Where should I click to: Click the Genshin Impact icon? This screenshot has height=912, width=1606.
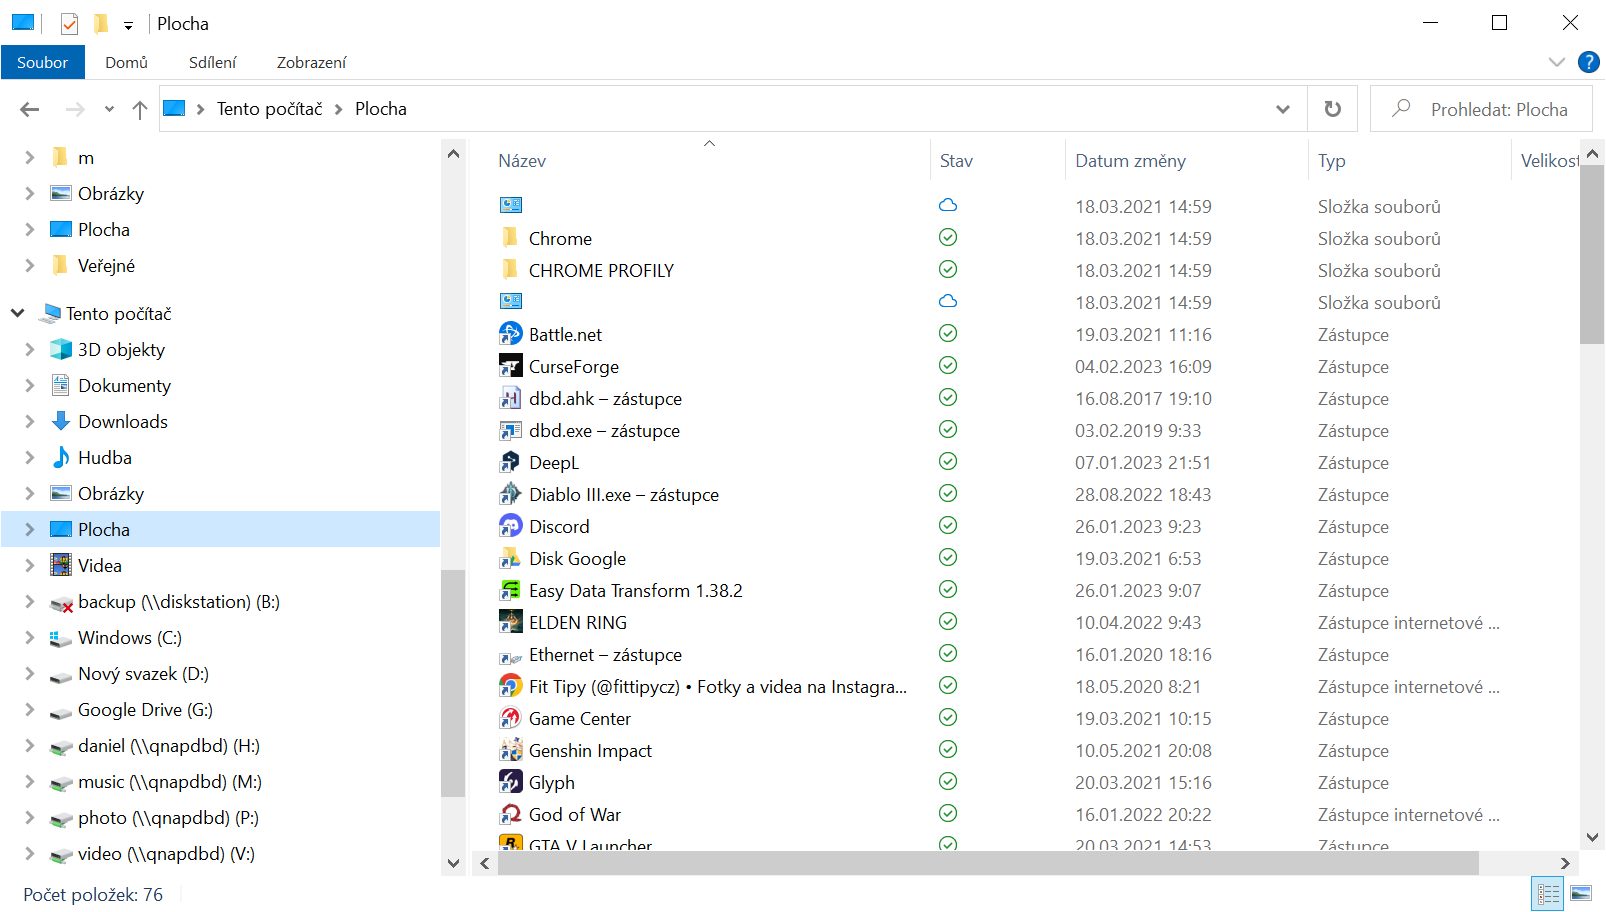click(510, 750)
